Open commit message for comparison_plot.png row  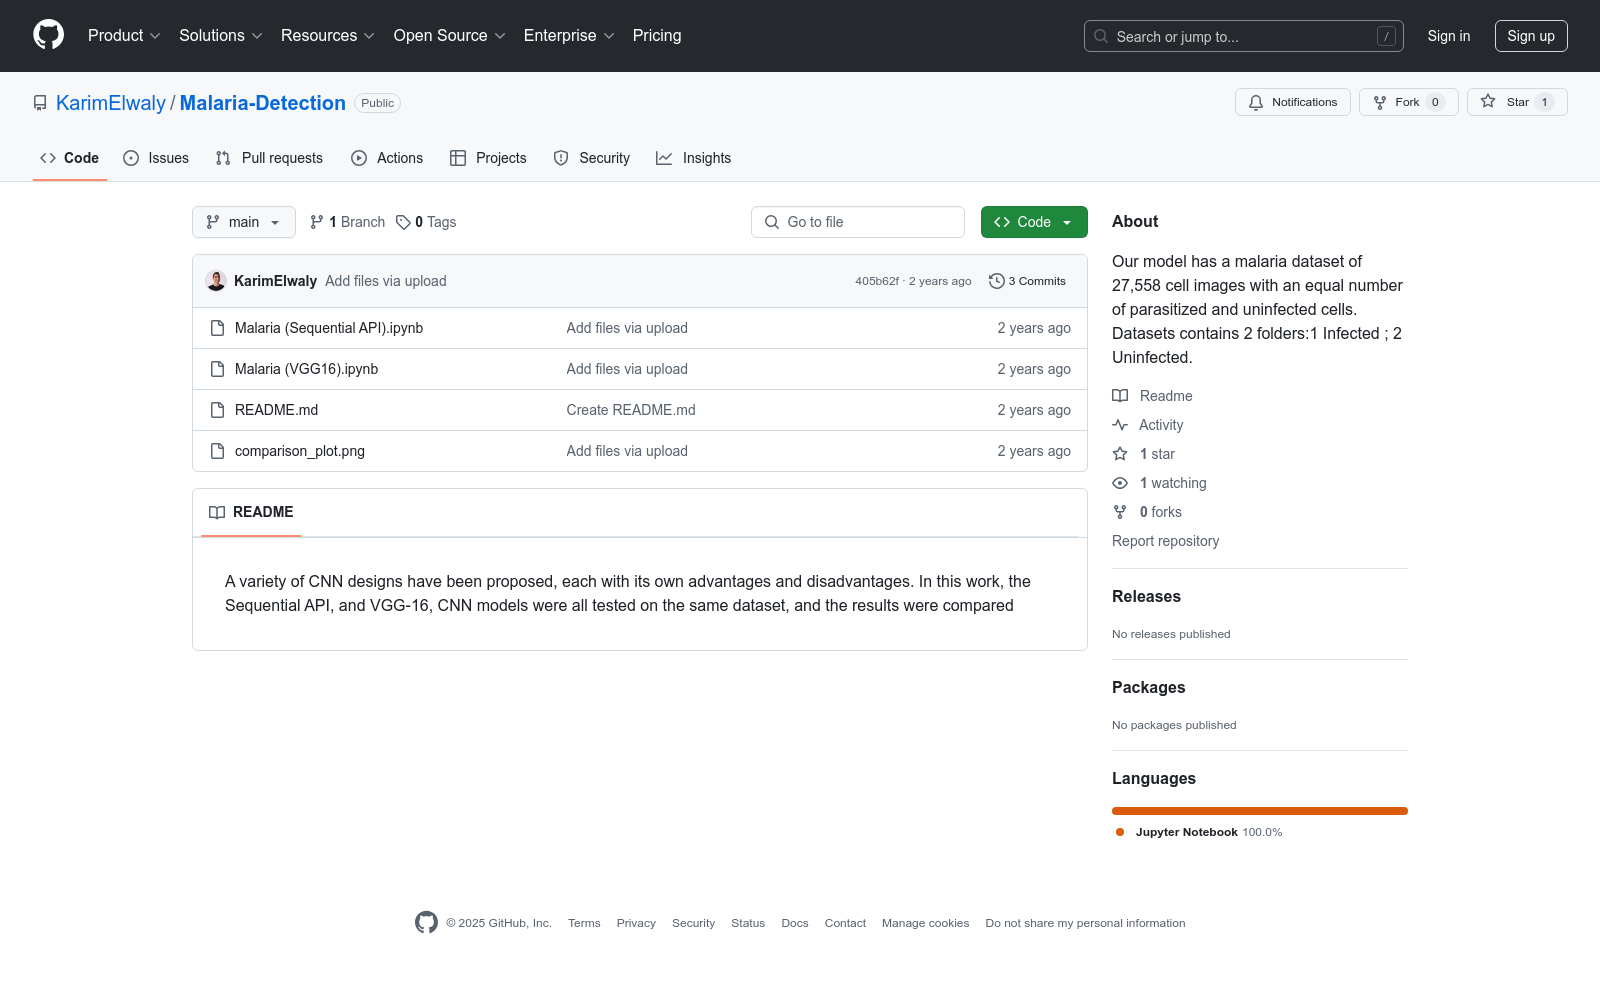[x=627, y=451]
